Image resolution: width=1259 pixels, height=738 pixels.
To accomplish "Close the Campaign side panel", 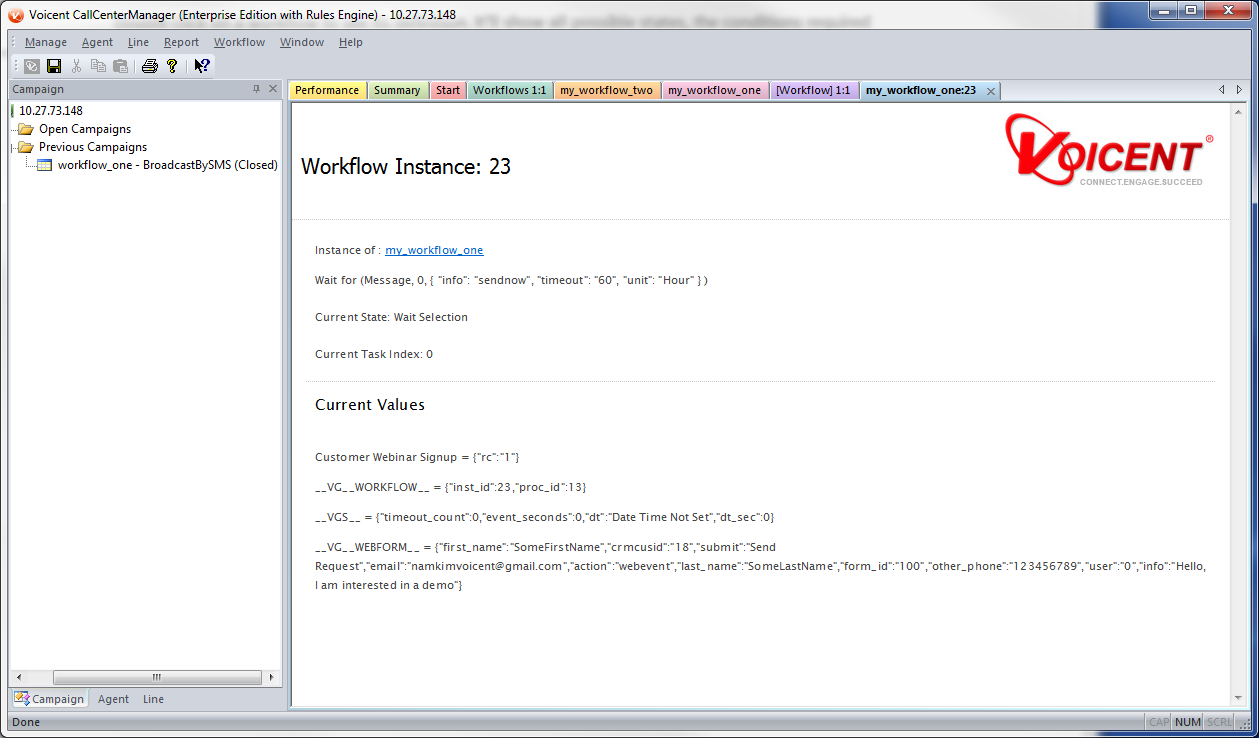I will pyautogui.click(x=273, y=89).
